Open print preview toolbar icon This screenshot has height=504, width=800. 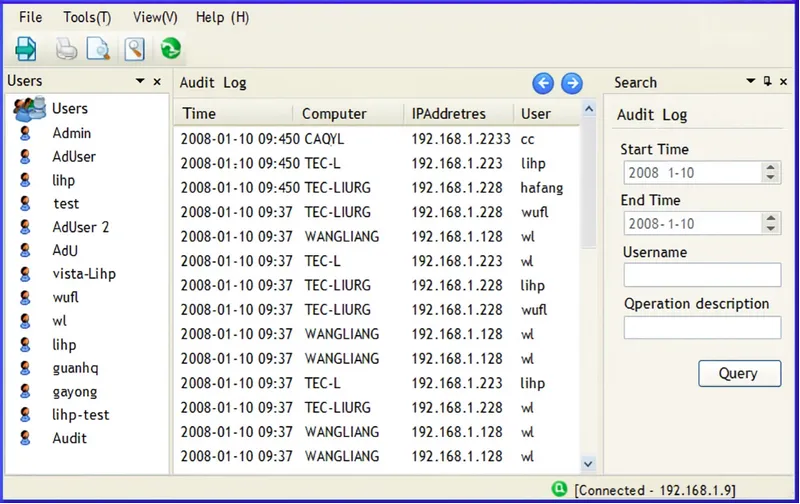pyautogui.click(x=98, y=49)
